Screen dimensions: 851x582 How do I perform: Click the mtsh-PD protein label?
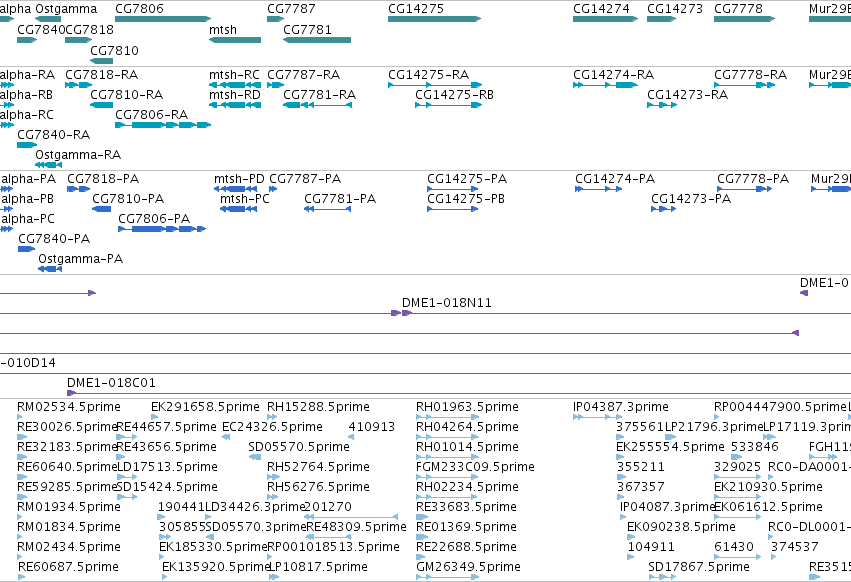[x=239, y=179]
